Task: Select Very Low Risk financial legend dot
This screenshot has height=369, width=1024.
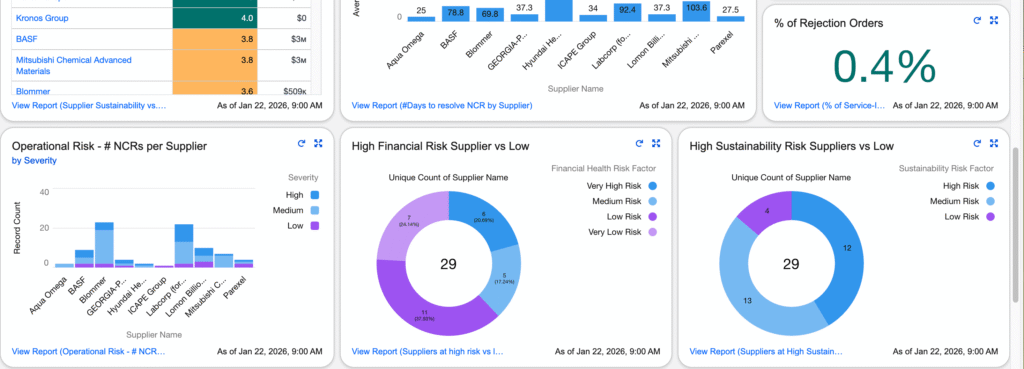Action: 652,232
